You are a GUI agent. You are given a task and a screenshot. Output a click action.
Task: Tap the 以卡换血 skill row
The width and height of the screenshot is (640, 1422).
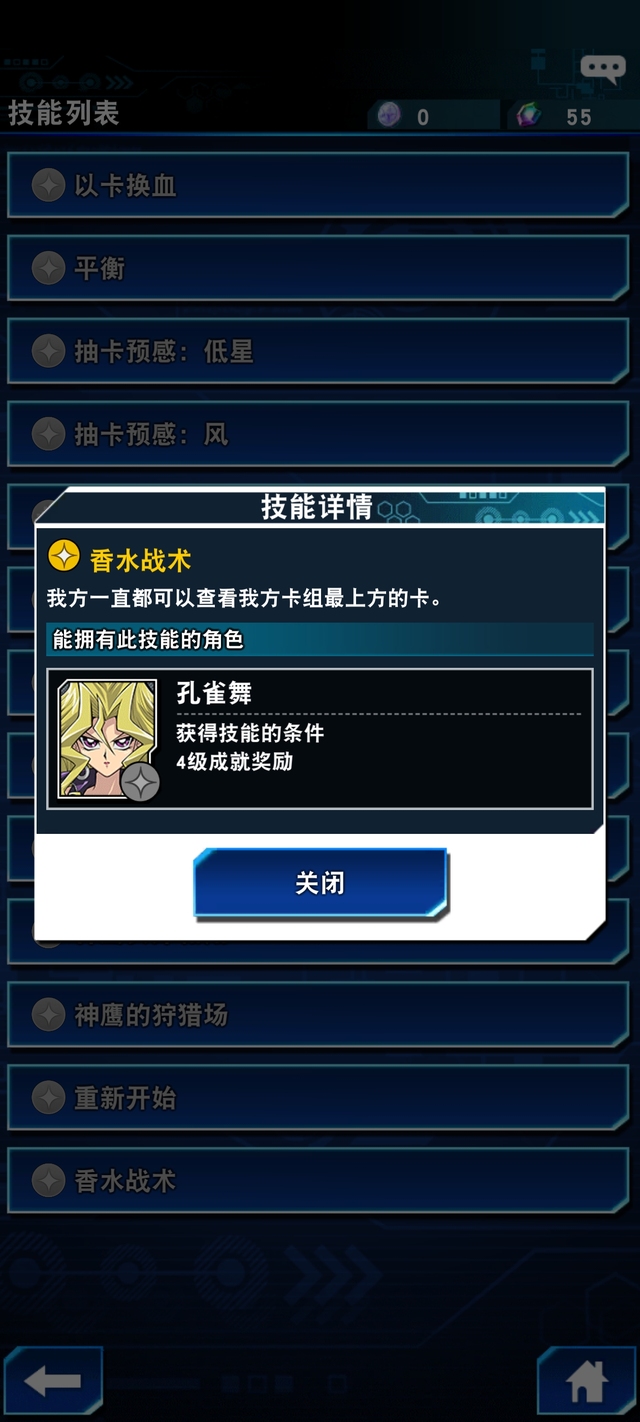pyautogui.click(x=318, y=185)
